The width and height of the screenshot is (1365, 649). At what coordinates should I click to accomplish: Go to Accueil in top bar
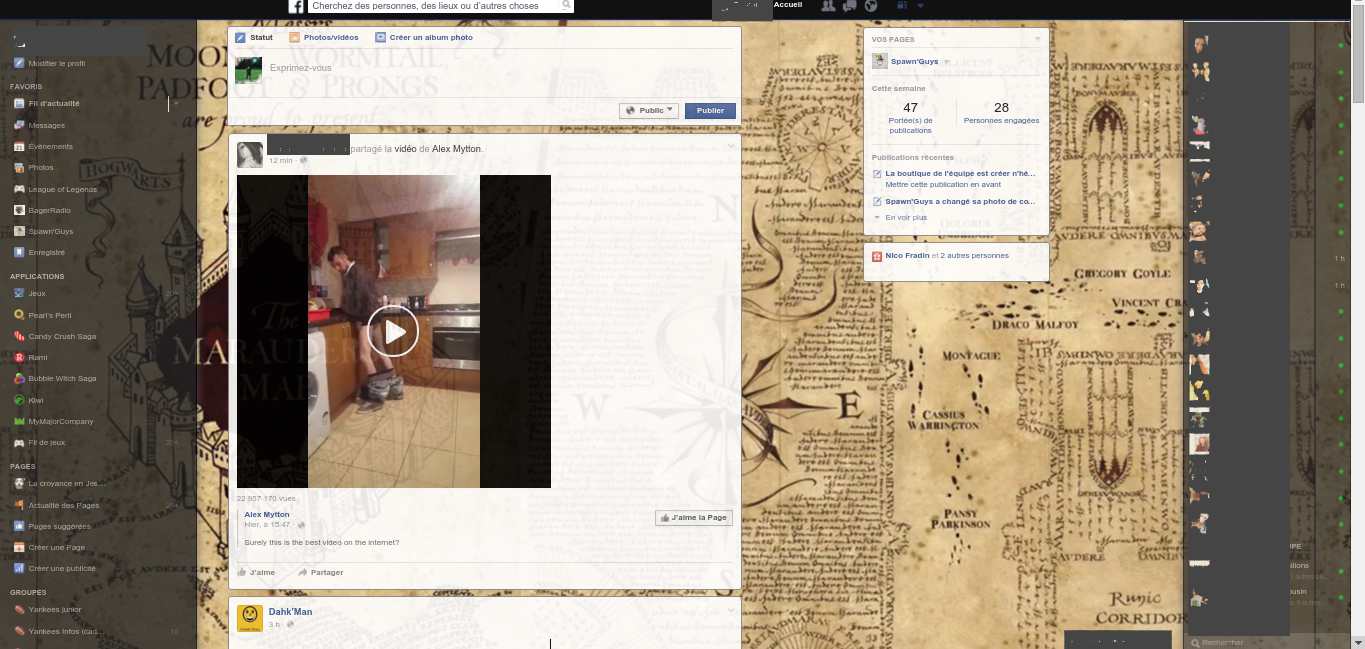coord(788,5)
